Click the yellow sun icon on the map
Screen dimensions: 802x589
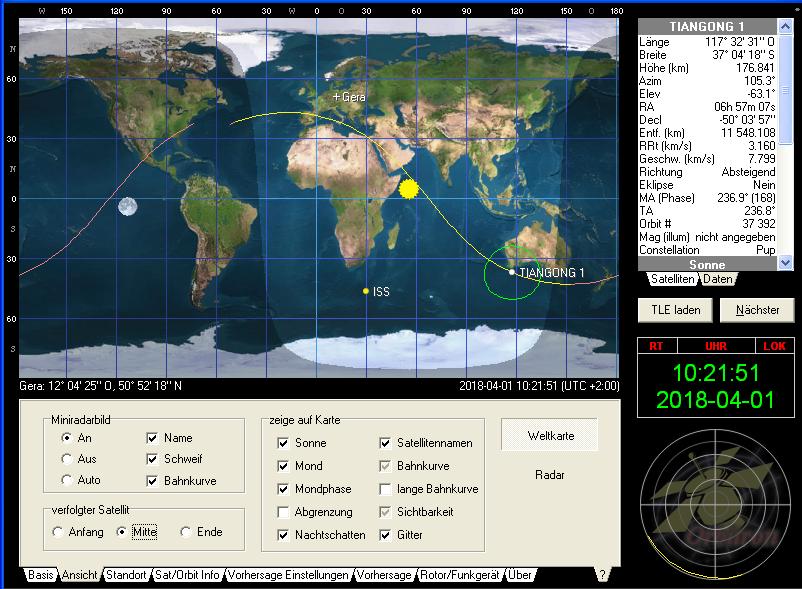[408, 188]
